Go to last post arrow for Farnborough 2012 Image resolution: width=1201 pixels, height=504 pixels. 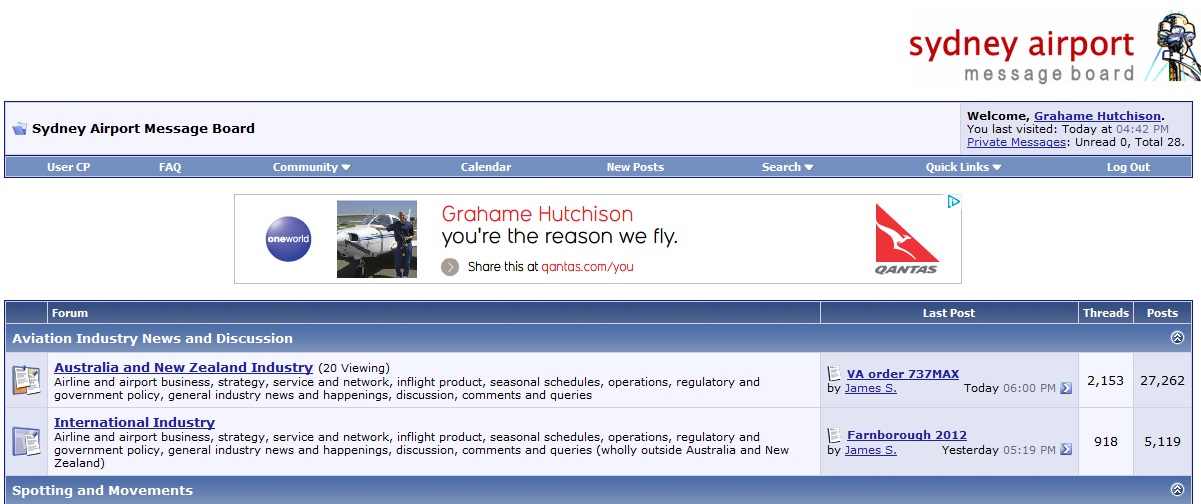tap(1066, 450)
